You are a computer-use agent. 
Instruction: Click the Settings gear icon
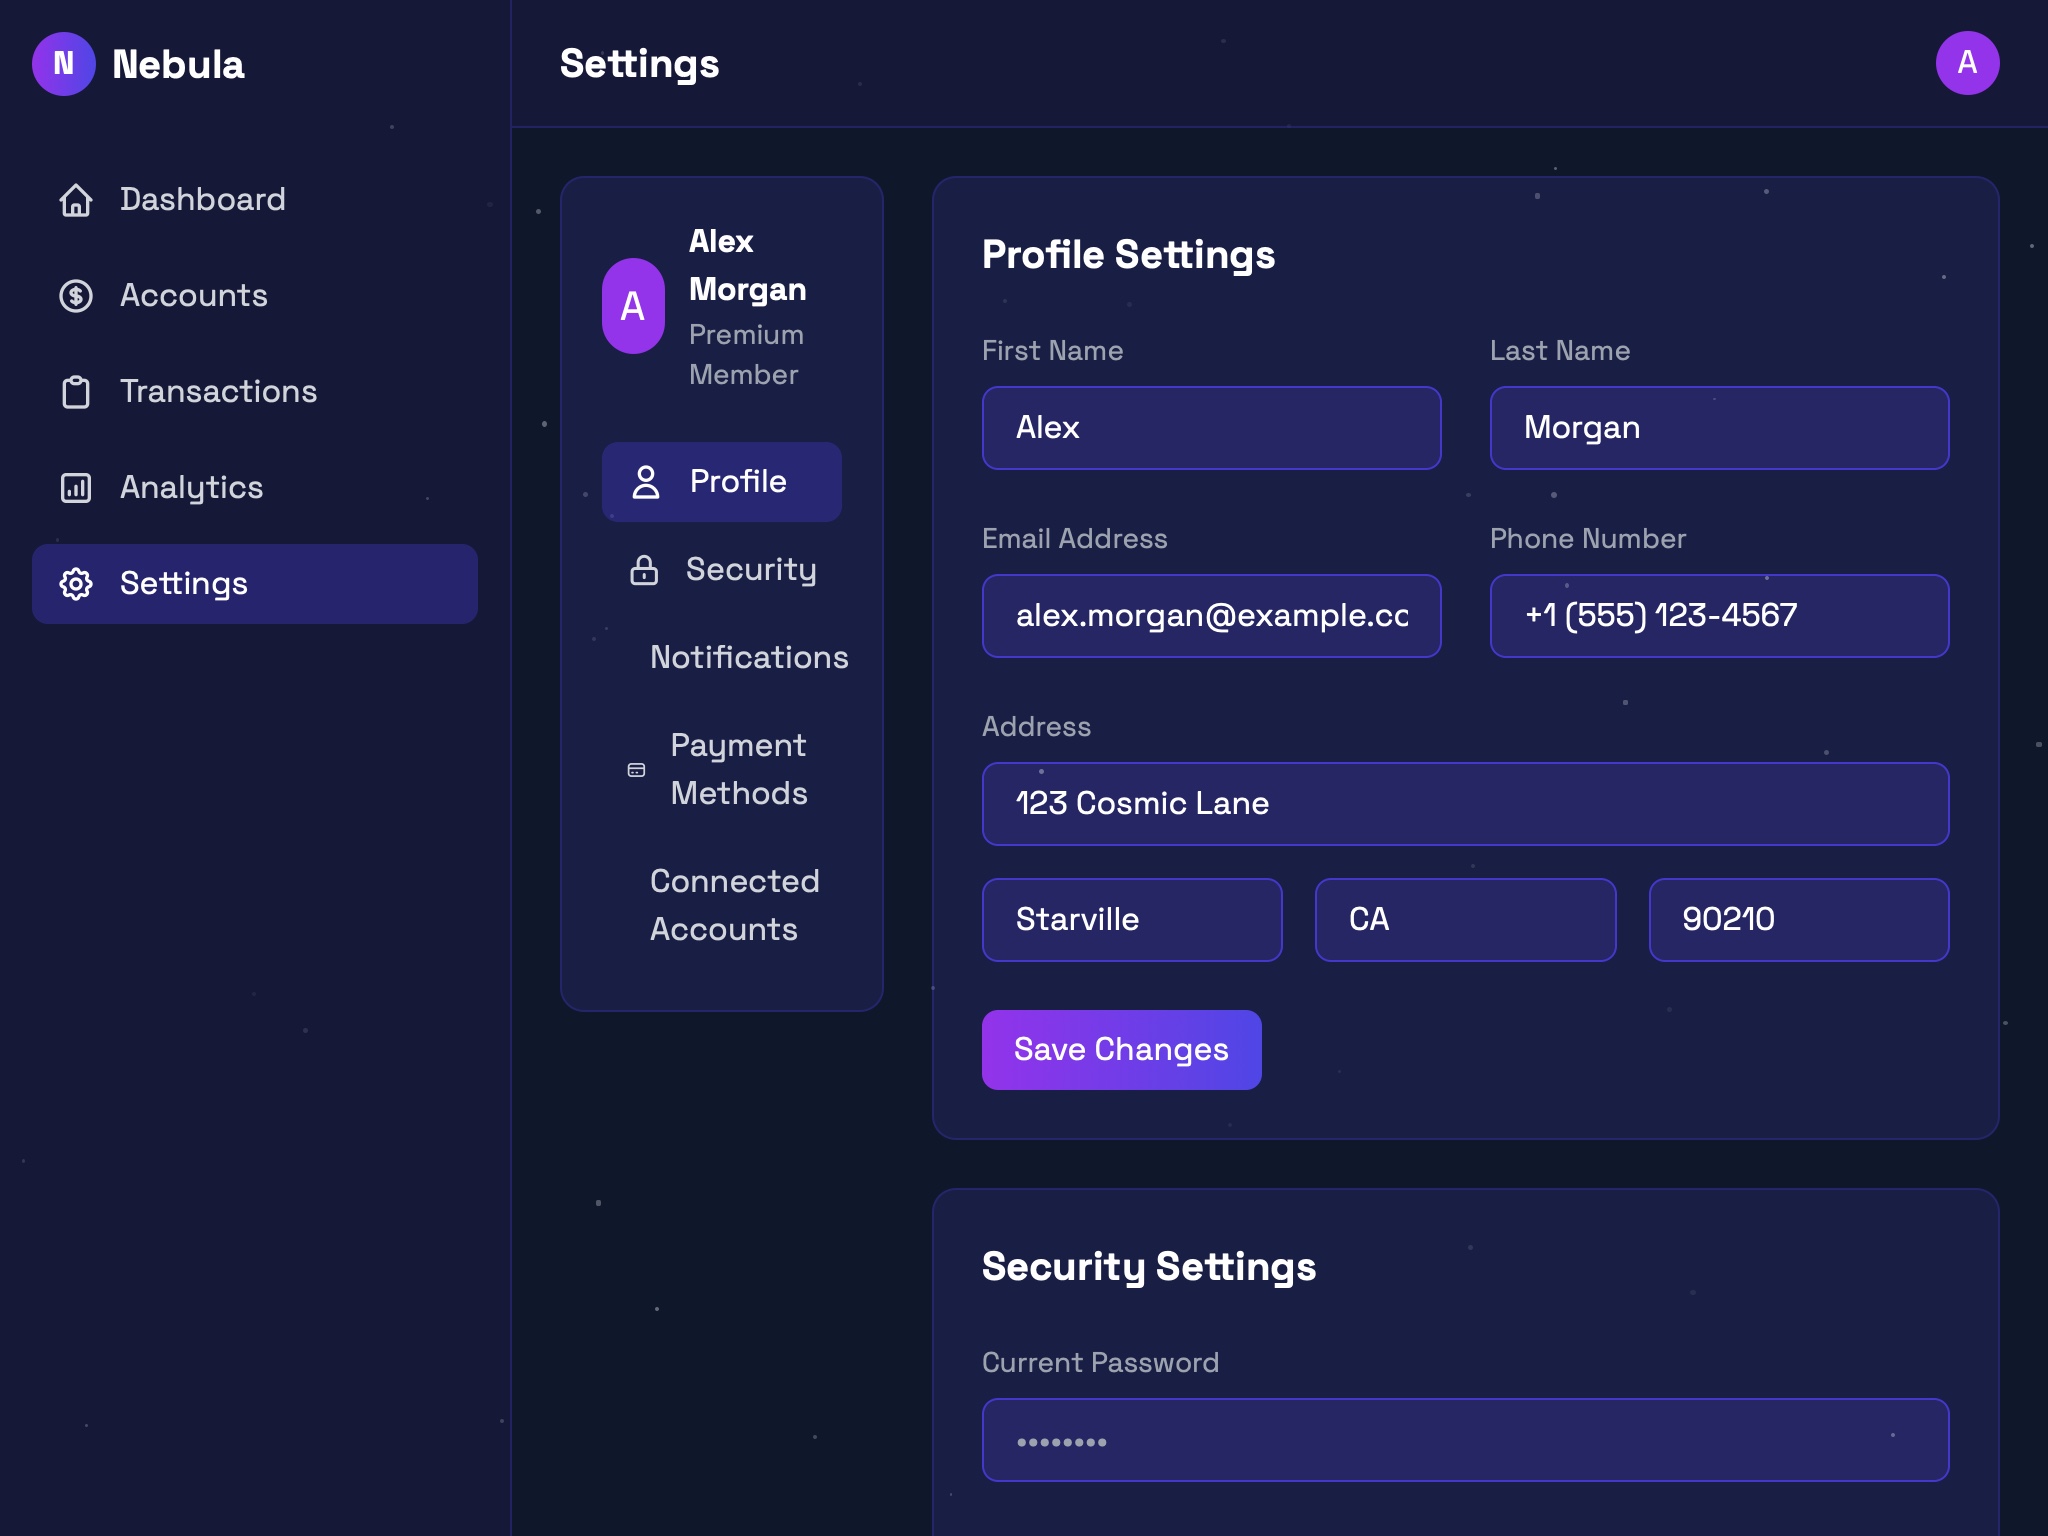coord(78,584)
